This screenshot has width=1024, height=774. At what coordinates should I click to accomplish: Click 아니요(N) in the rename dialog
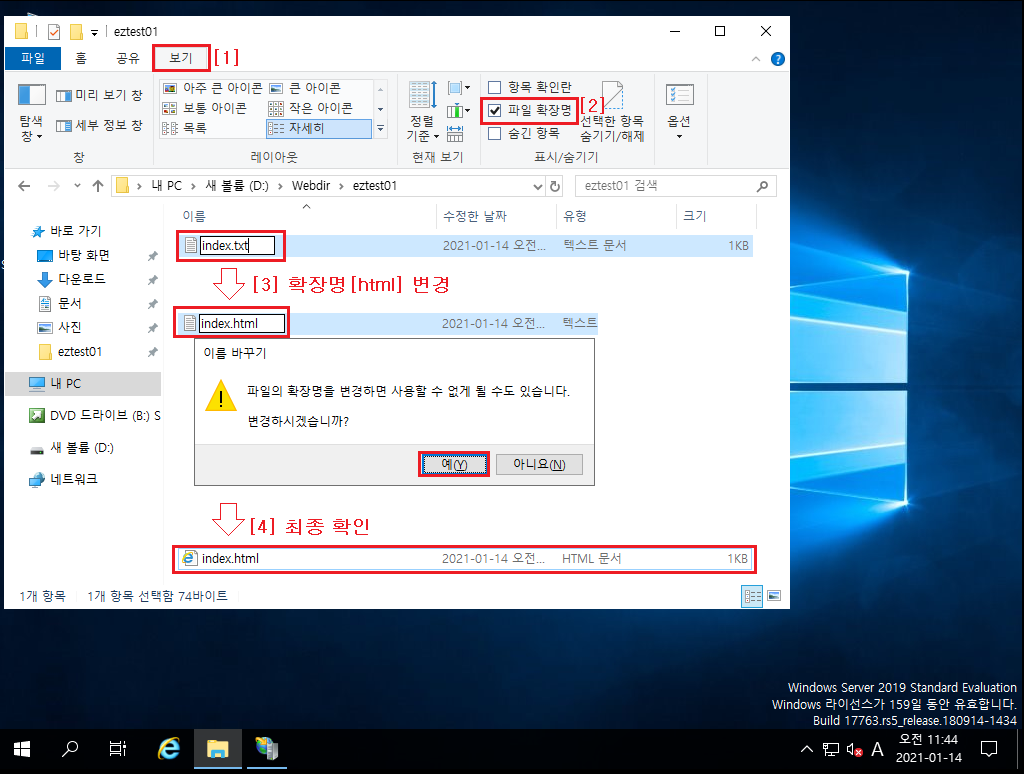click(x=539, y=464)
